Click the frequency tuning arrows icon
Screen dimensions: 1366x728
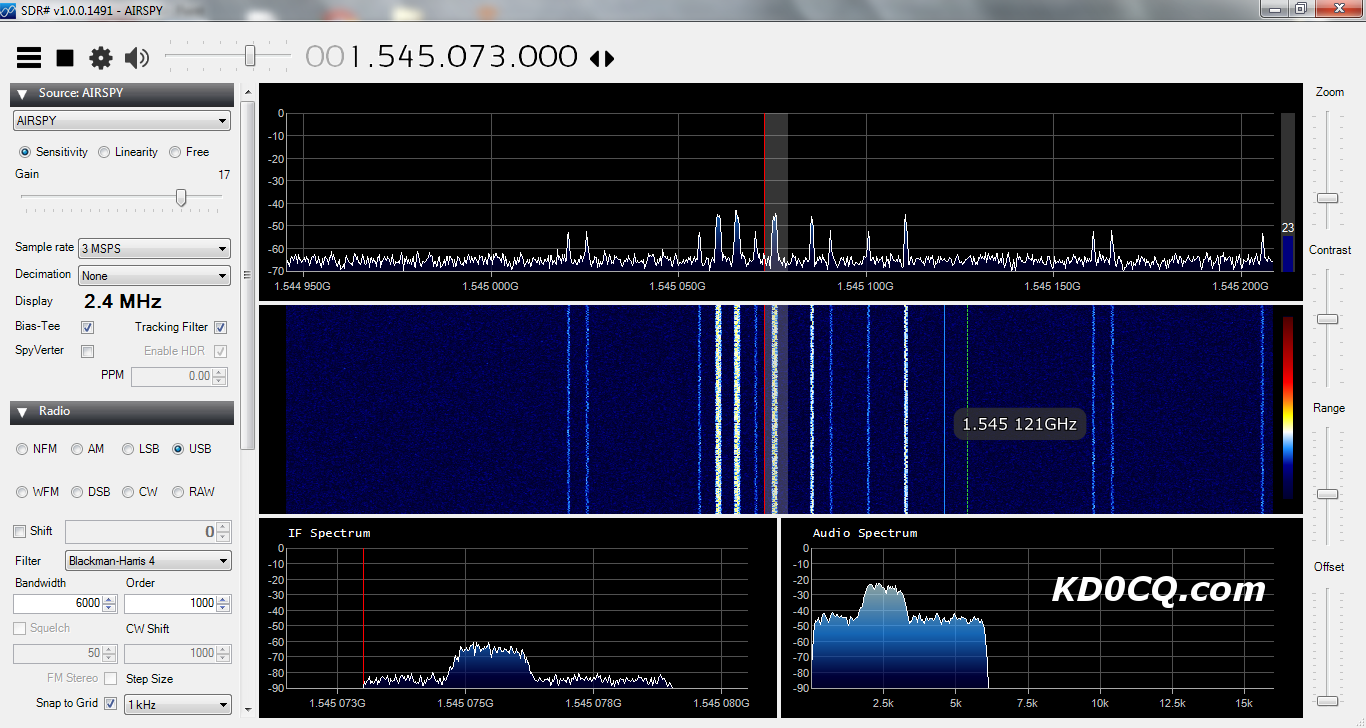[x=602, y=58]
